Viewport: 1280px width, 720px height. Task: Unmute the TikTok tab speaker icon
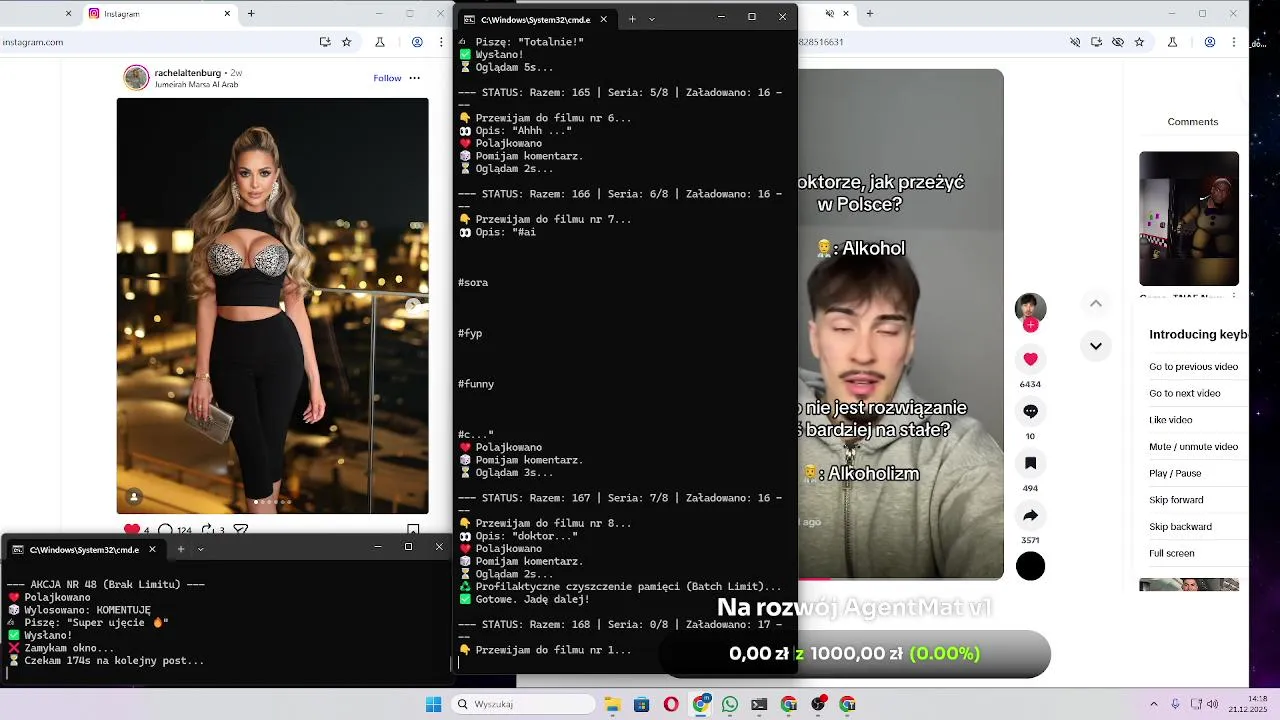[x=829, y=13]
